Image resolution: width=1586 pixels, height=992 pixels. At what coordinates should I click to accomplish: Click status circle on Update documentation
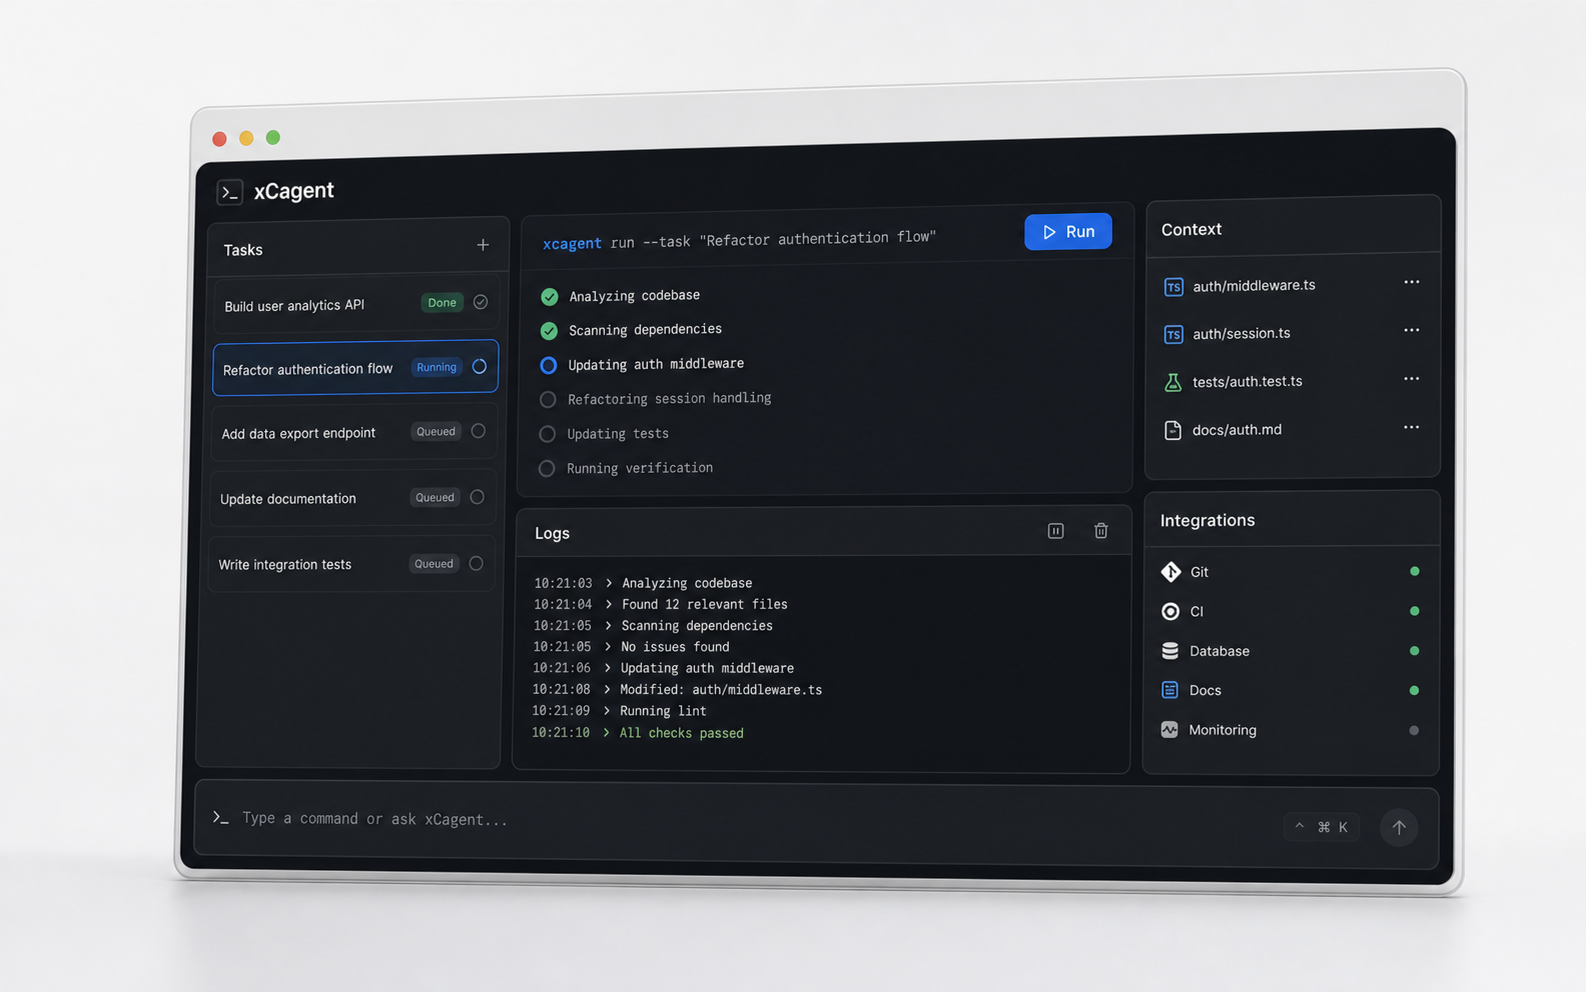477,497
